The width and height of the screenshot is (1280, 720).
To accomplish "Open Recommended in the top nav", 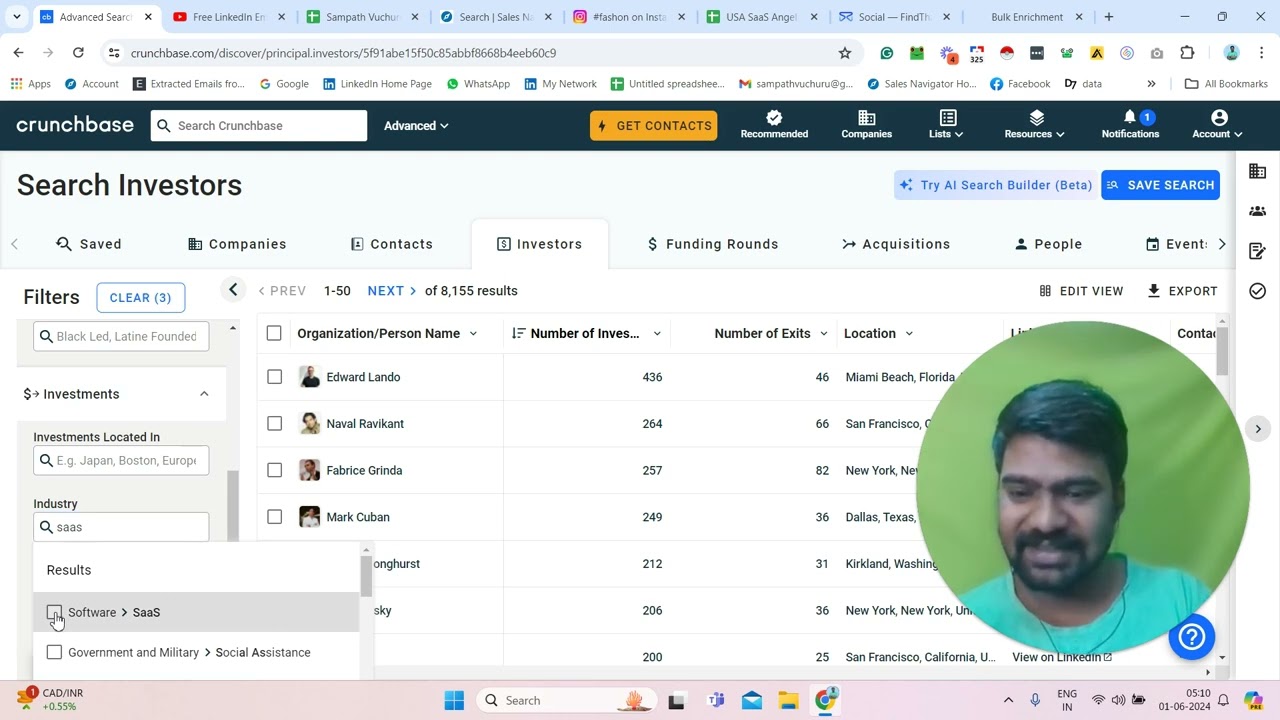I will click(774, 125).
